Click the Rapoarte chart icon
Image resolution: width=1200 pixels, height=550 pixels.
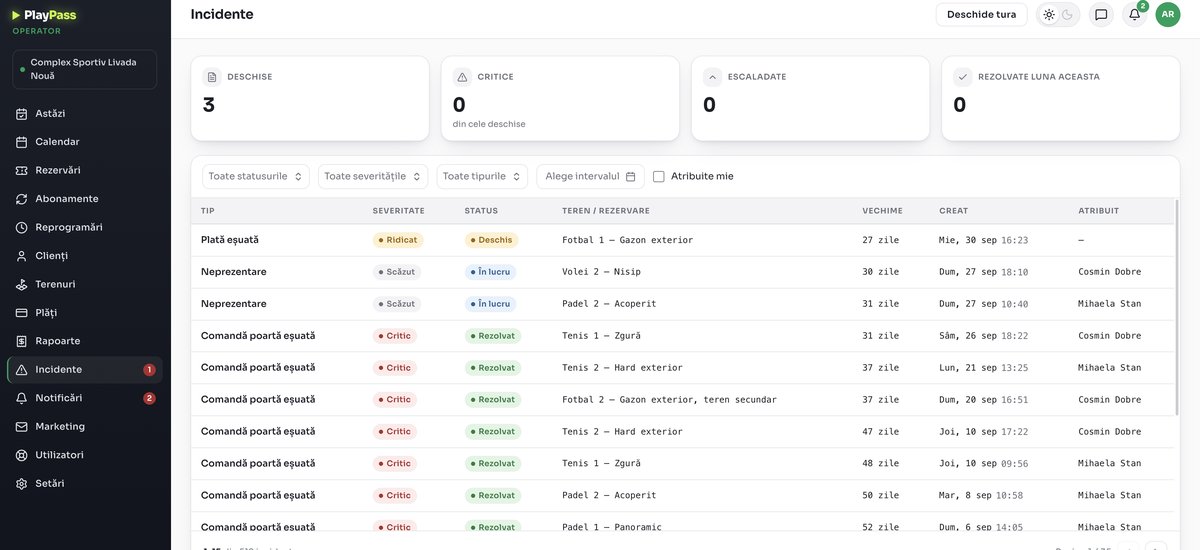22,341
